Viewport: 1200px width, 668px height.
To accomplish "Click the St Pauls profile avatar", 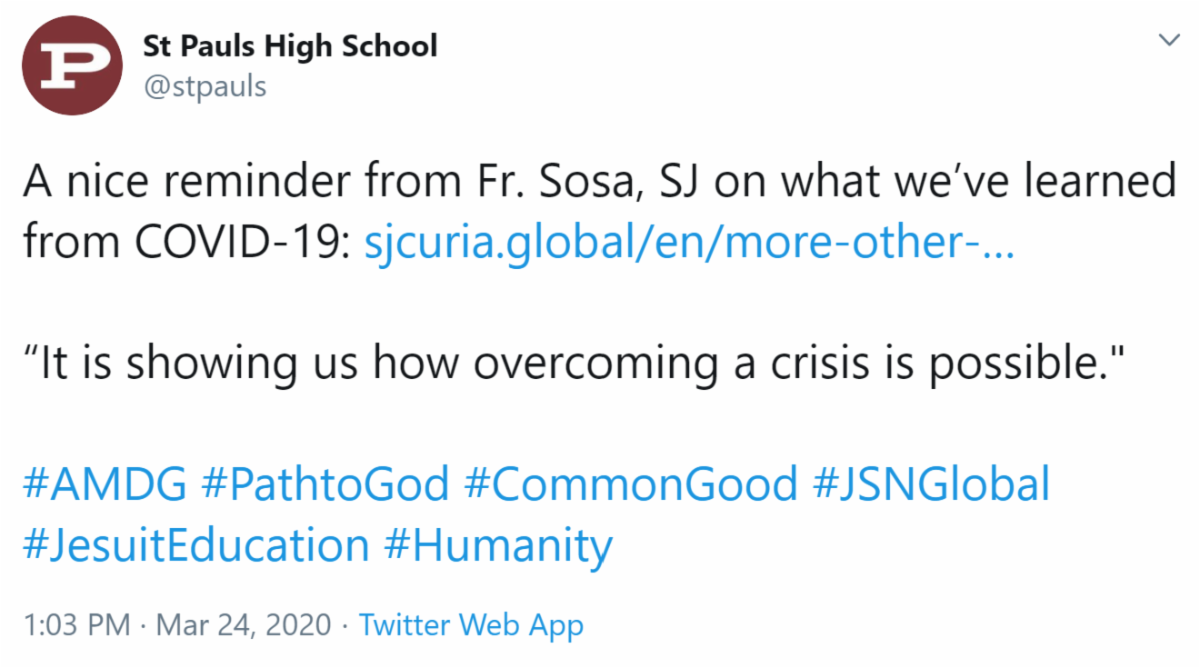I will pos(73,66).
